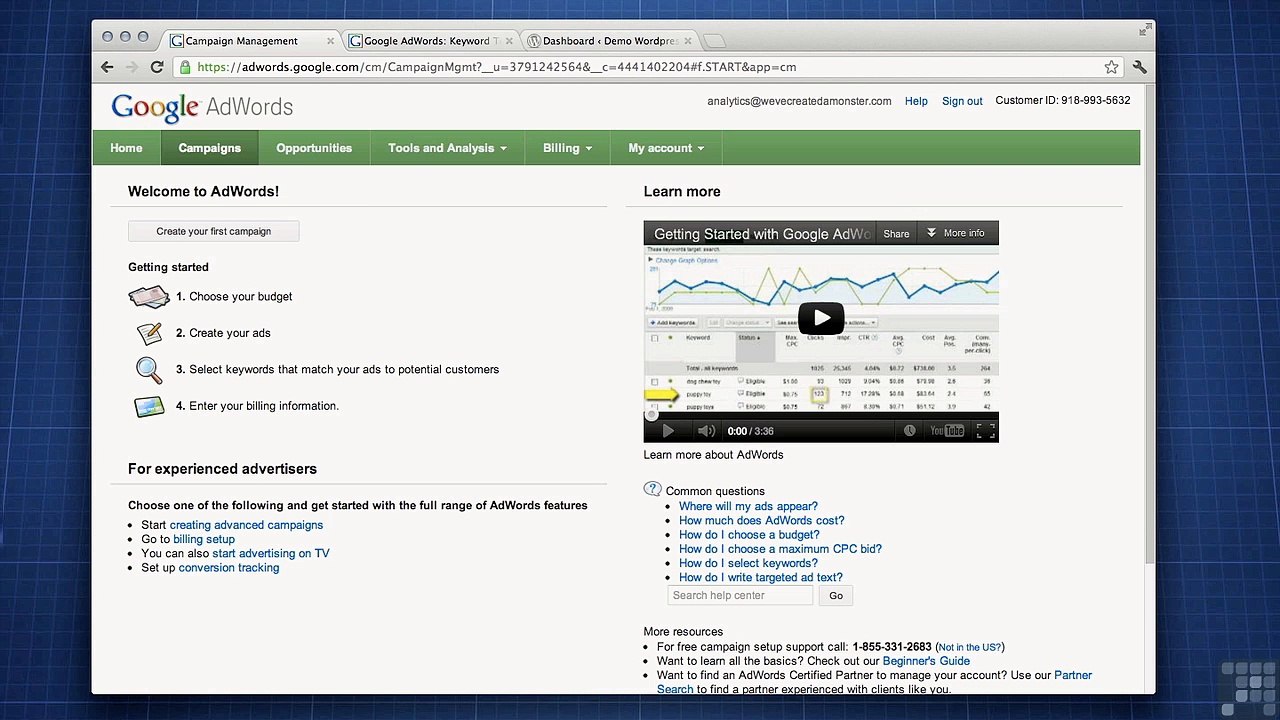Focus the Search help center field
Screen dimensions: 1280x720
(740, 595)
